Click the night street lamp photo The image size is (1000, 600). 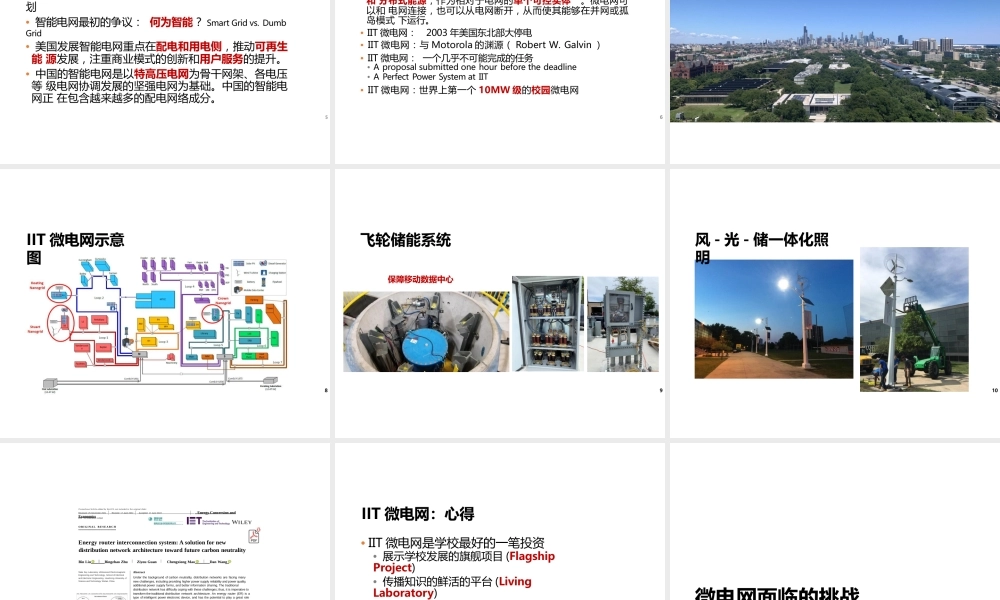pos(774,319)
